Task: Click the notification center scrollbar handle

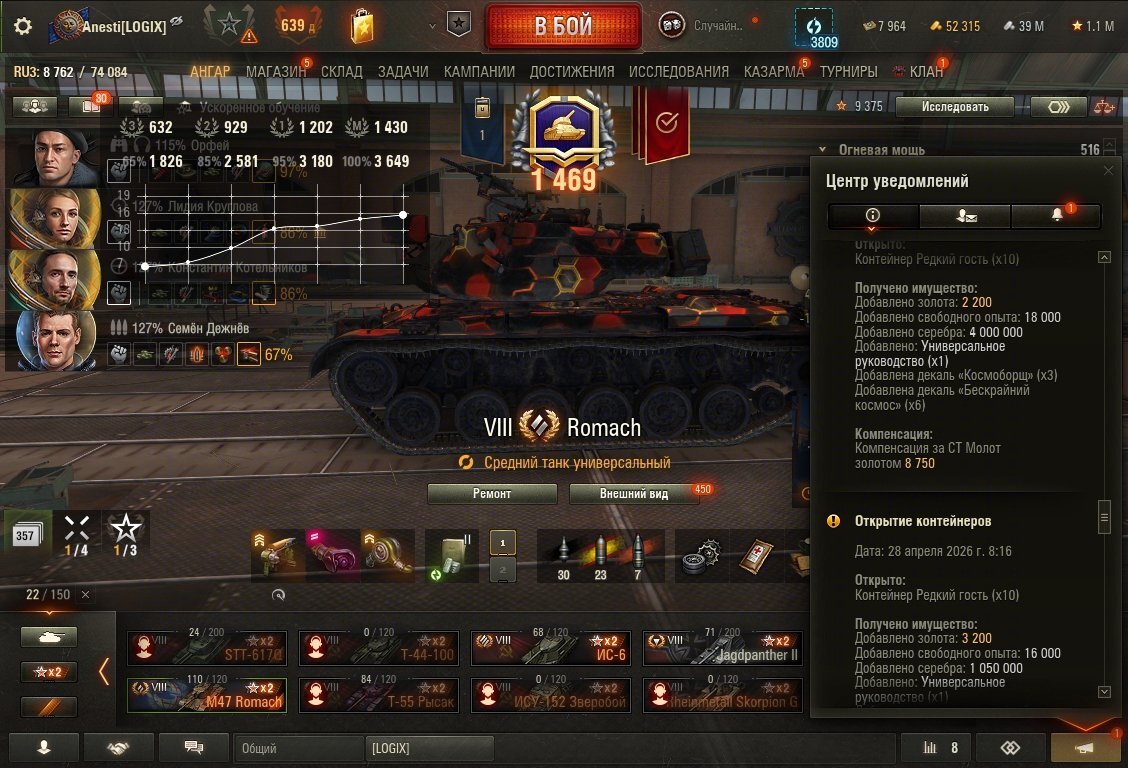Action: (1104, 517)
